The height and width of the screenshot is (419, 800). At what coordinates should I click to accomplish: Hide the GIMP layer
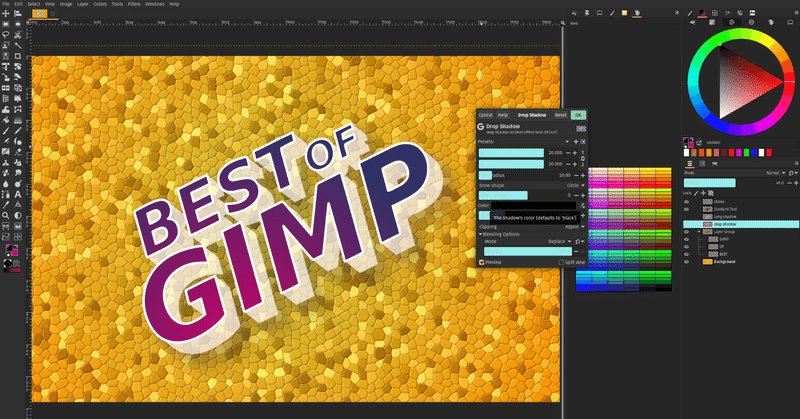click(x=686, y=239)
